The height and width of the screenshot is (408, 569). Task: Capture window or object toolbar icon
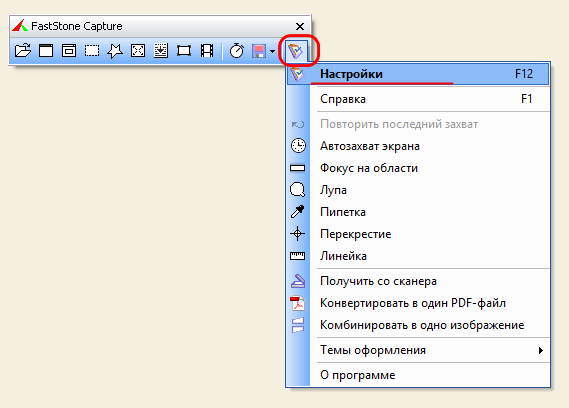69,50
